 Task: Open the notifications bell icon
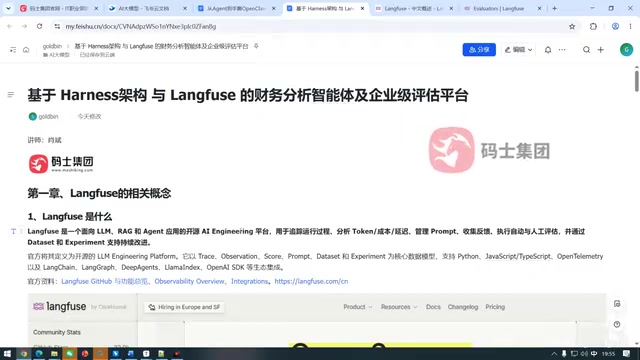(548, 49)
